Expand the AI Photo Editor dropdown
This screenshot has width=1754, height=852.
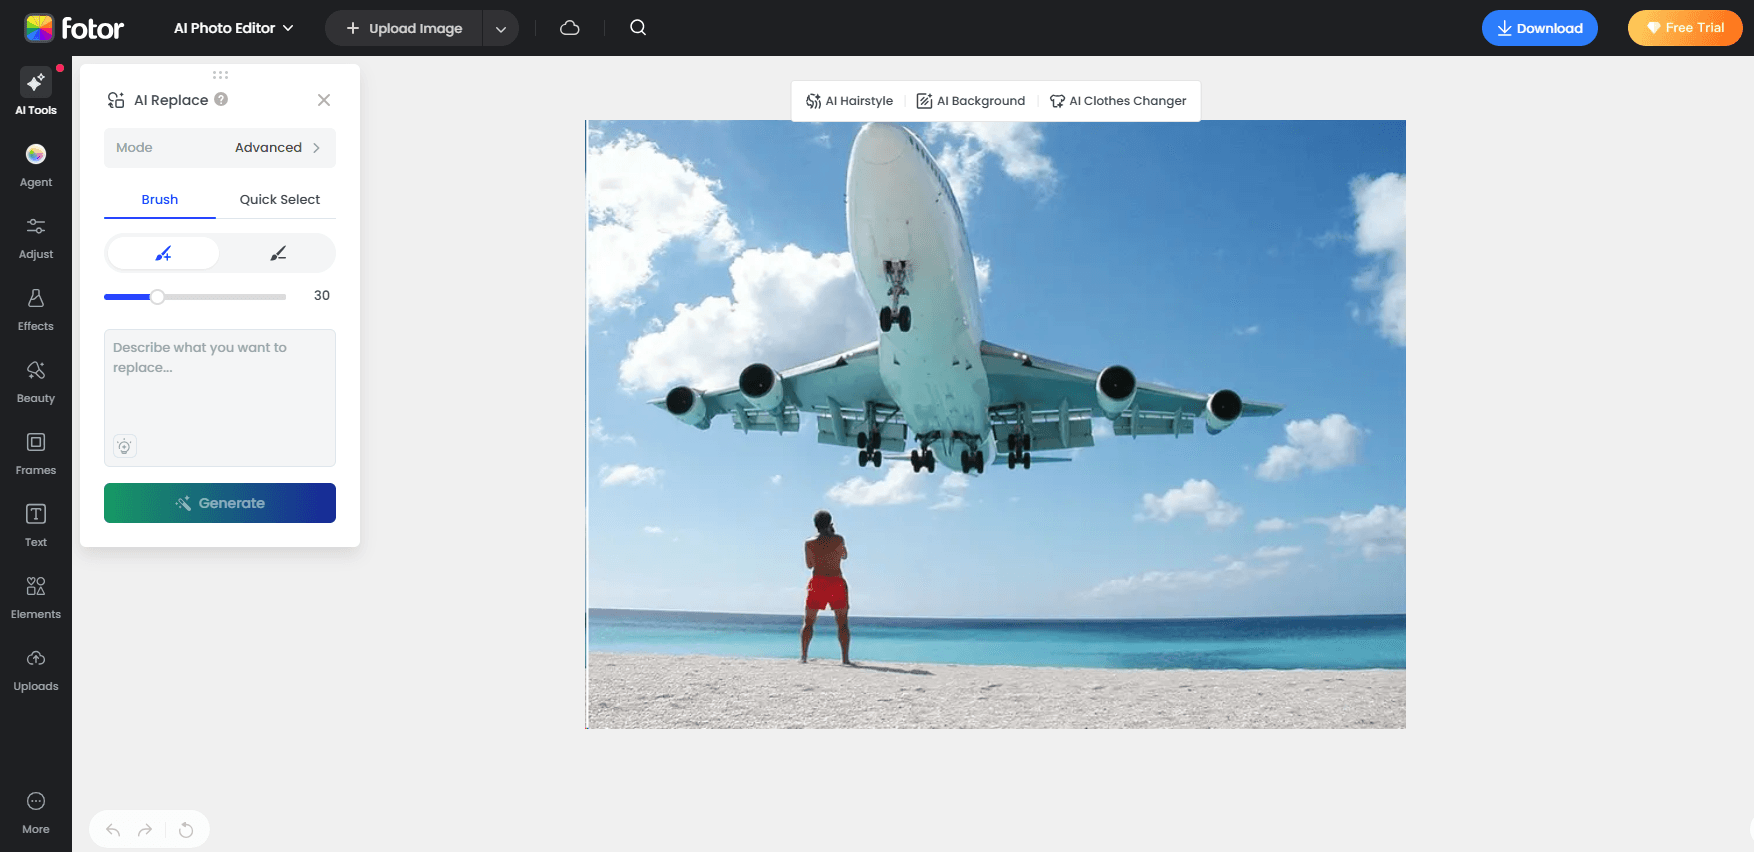(x=234, y=28)
